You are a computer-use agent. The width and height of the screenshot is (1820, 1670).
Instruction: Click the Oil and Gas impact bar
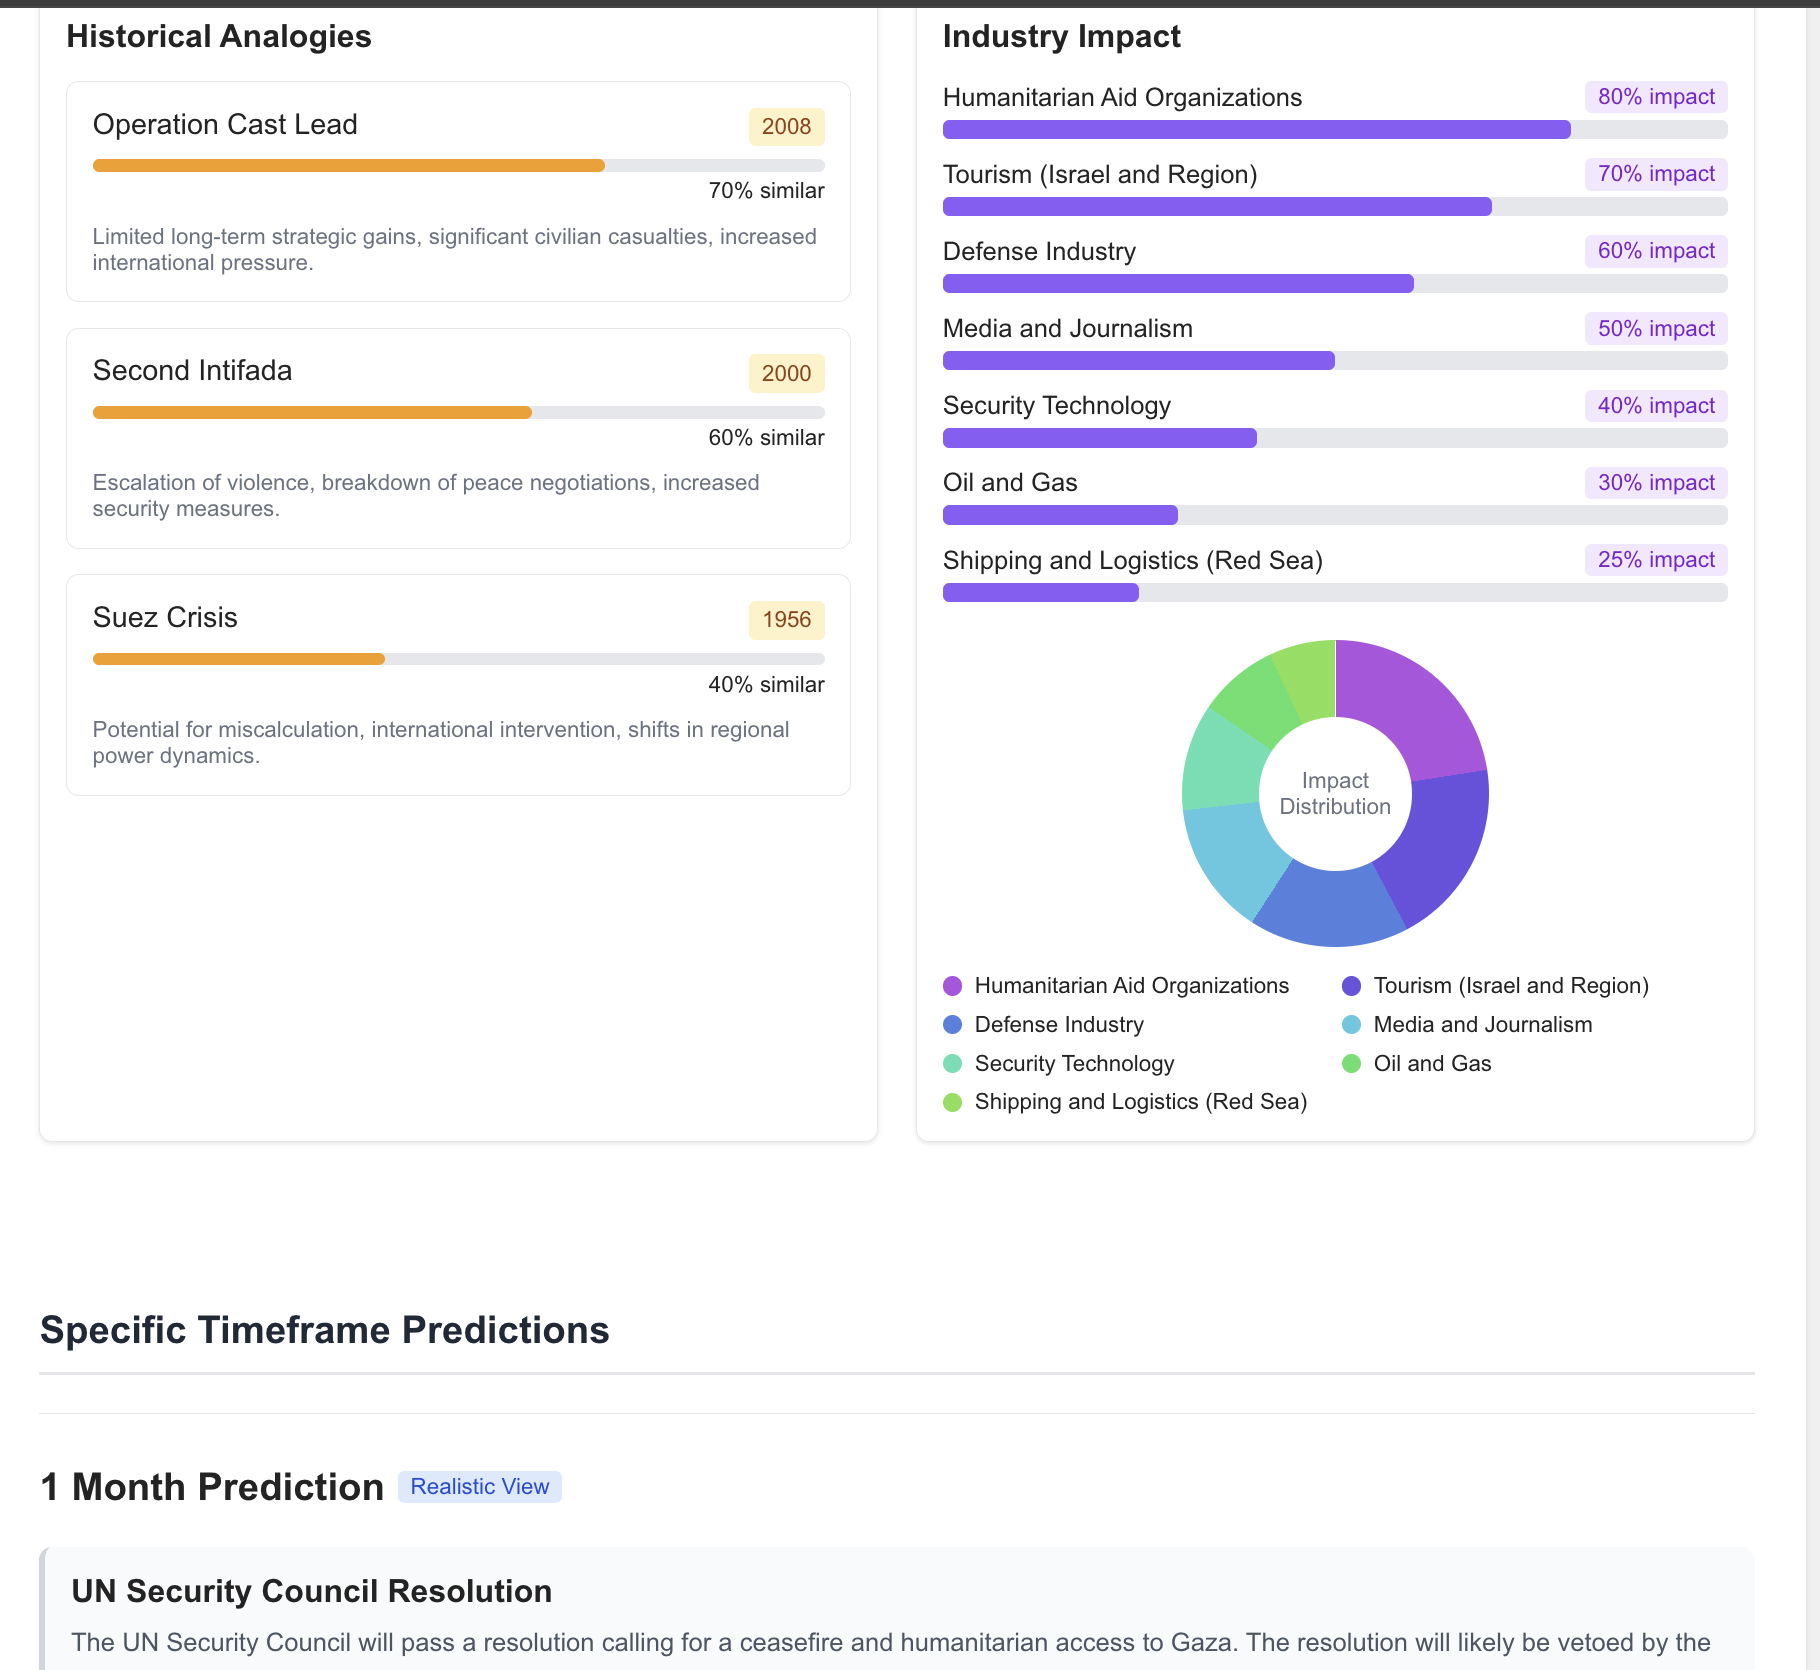[1334, 515]
